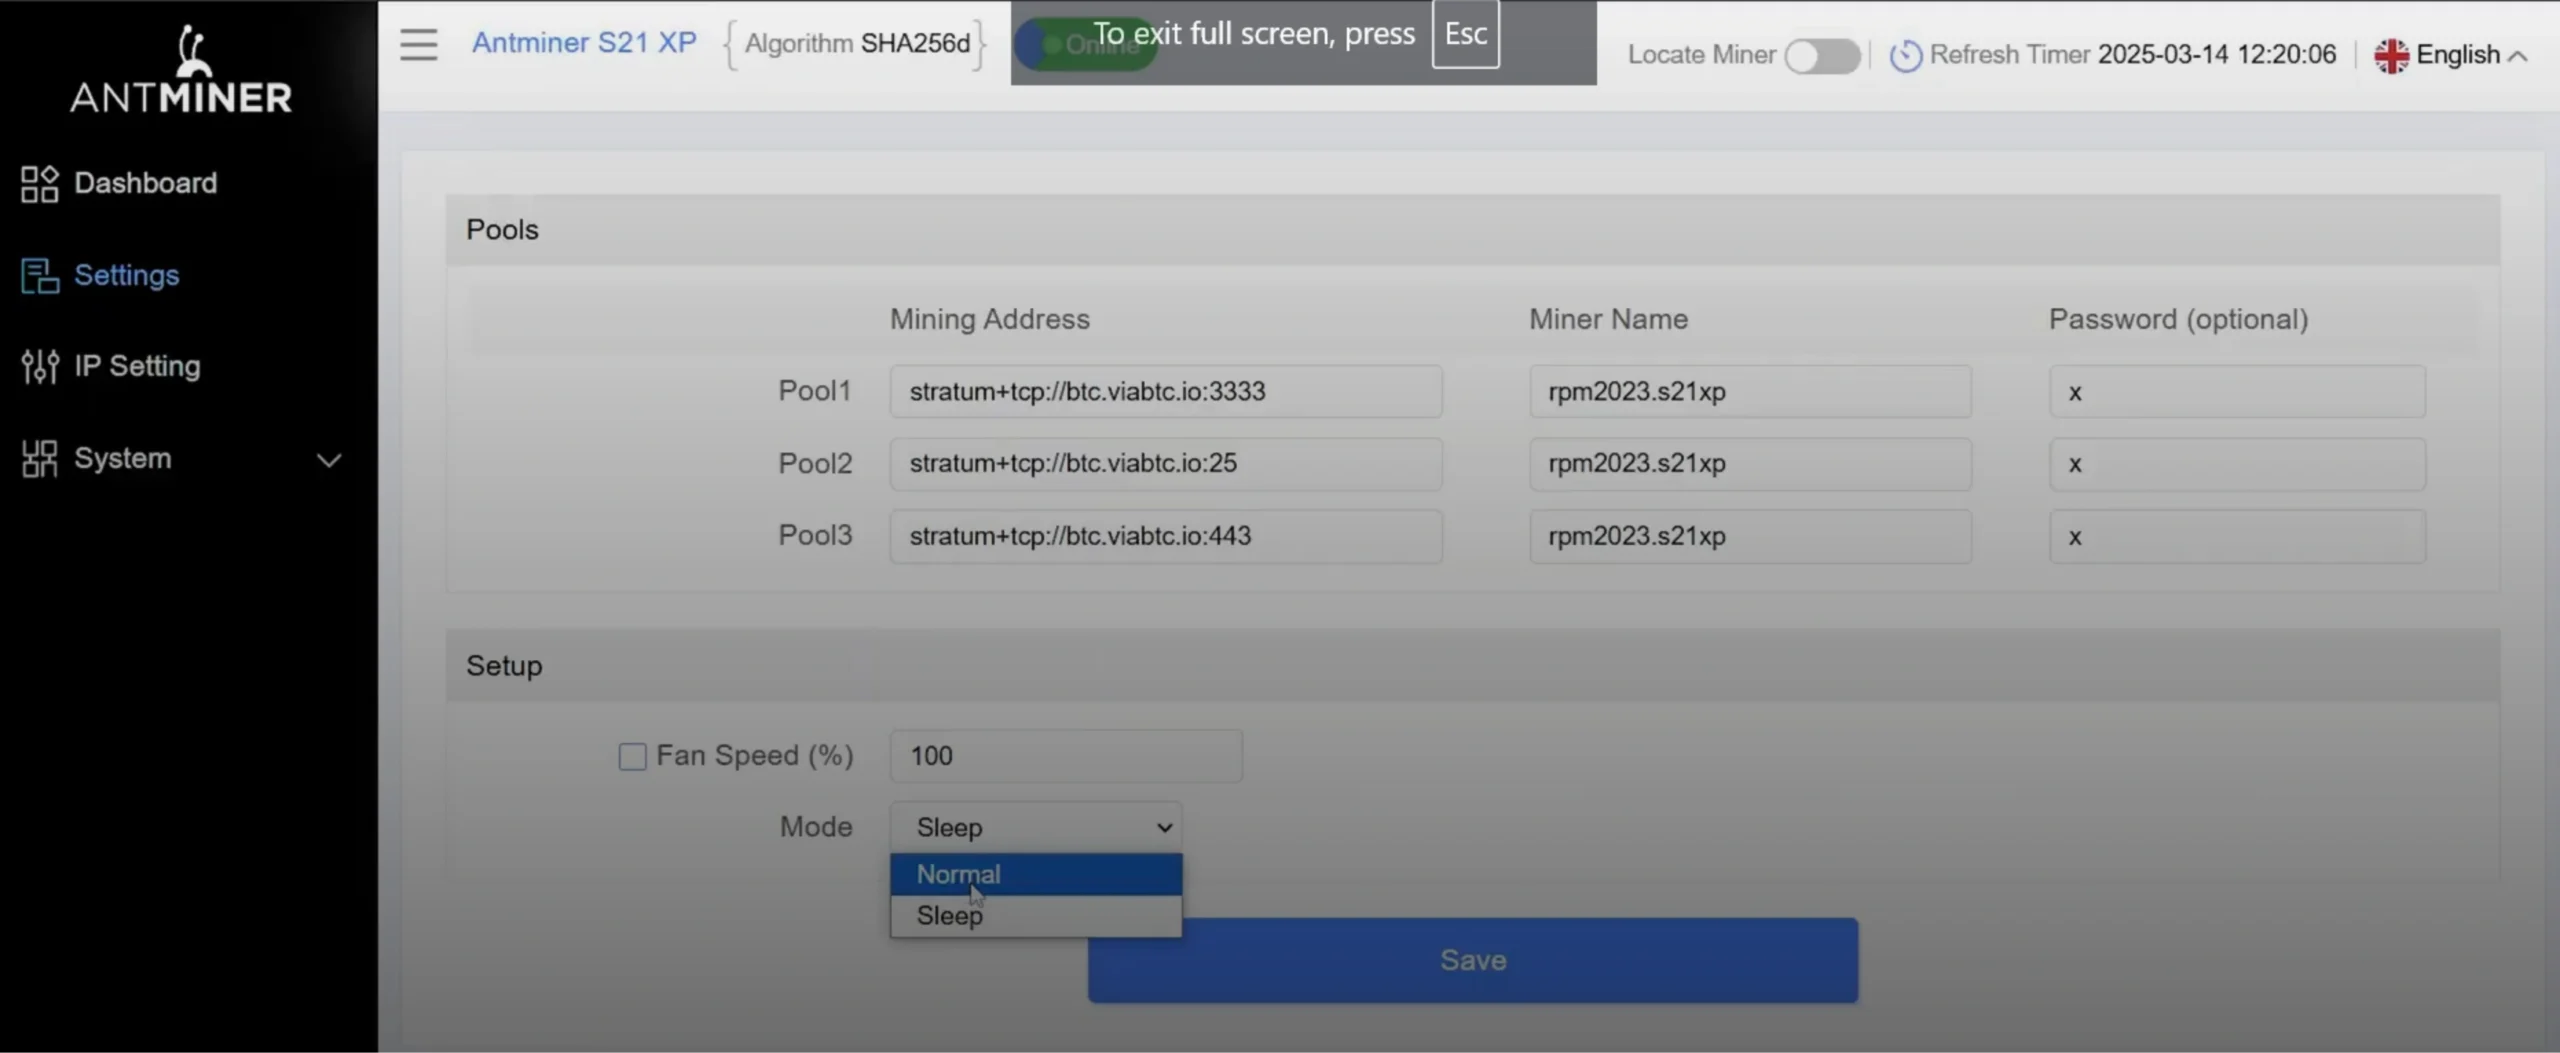Click the Algorithm SHA256d label

[x=857, y=44]
